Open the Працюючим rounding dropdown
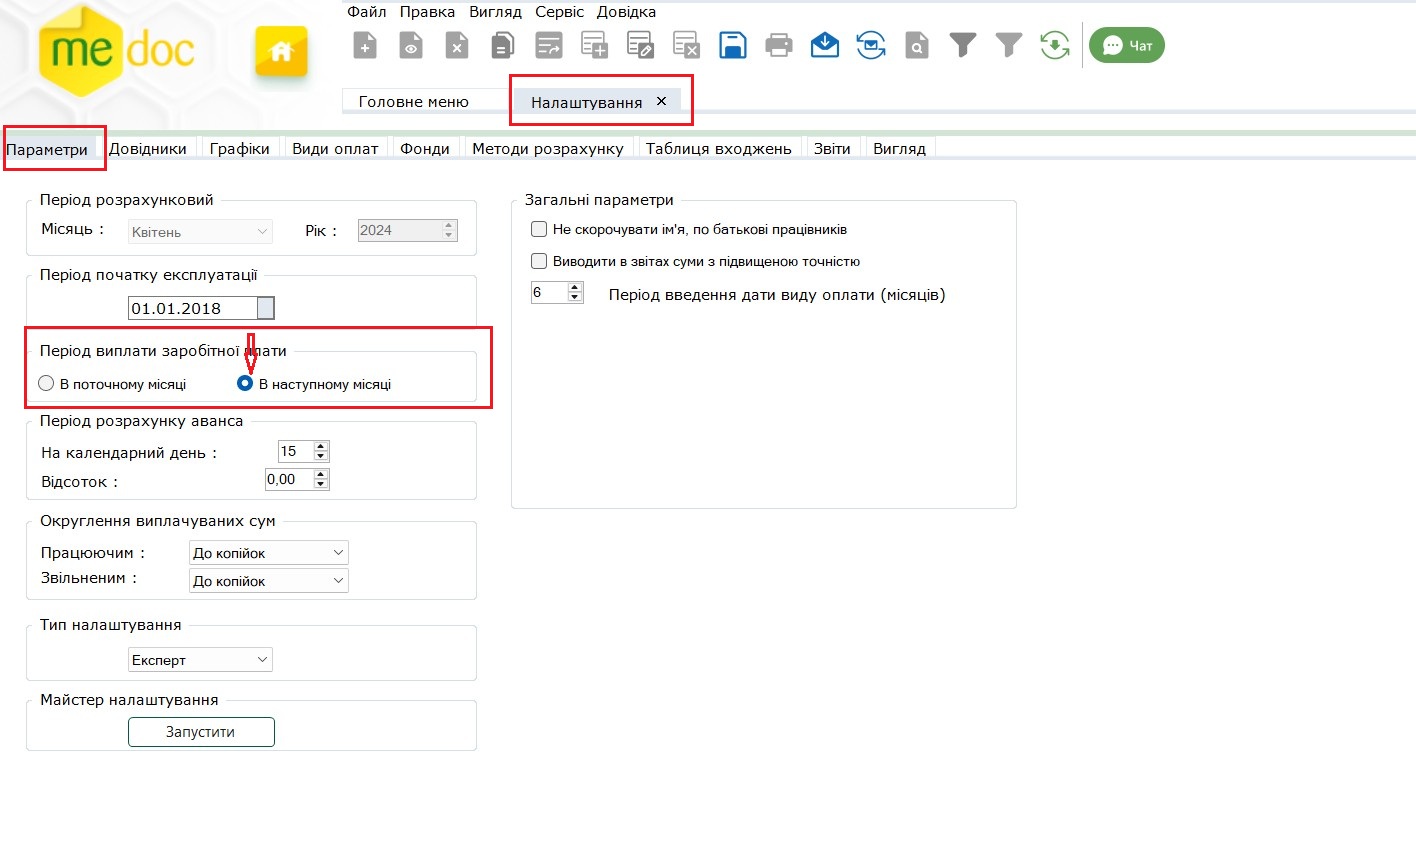Image resolution: width=1416 pixels, height=846 pixels. point(268,553)
